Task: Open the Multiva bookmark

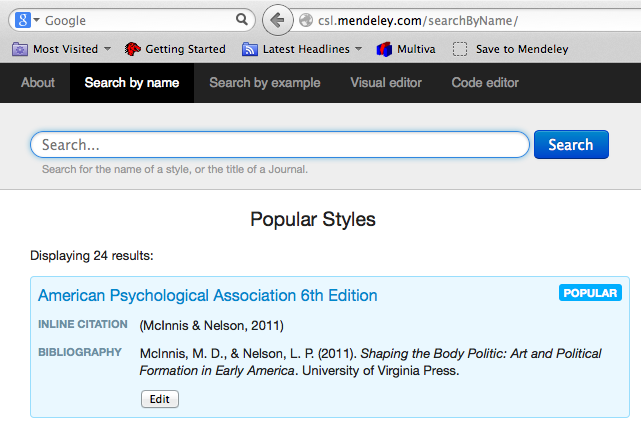Action: pos(410,49)
